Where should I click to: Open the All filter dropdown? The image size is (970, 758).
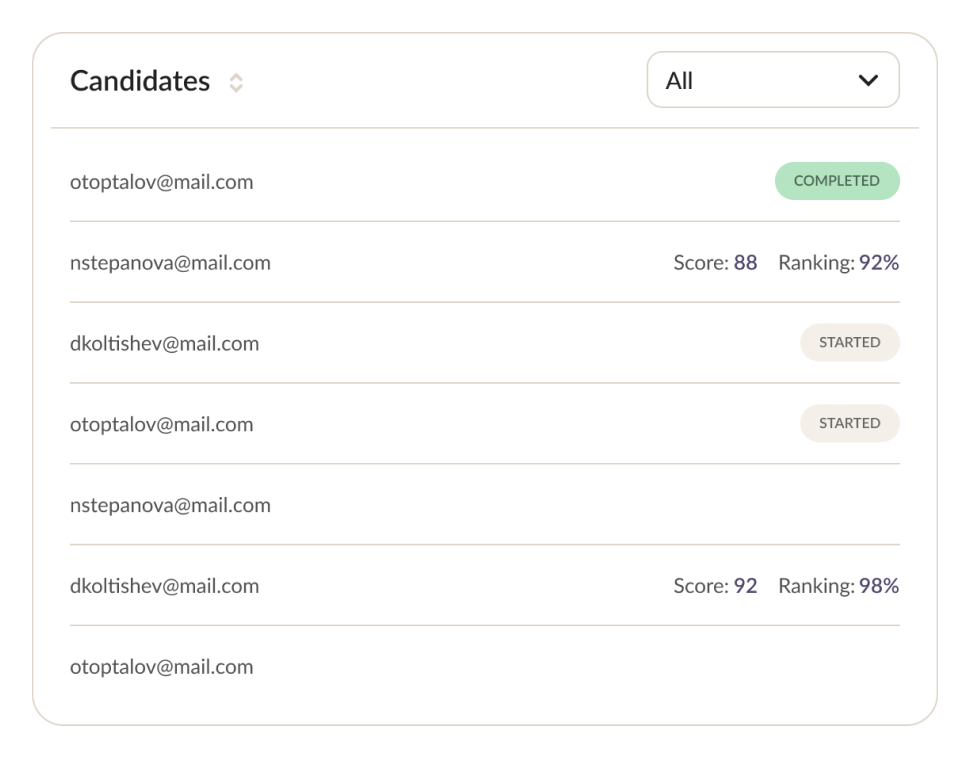[772, 80]
